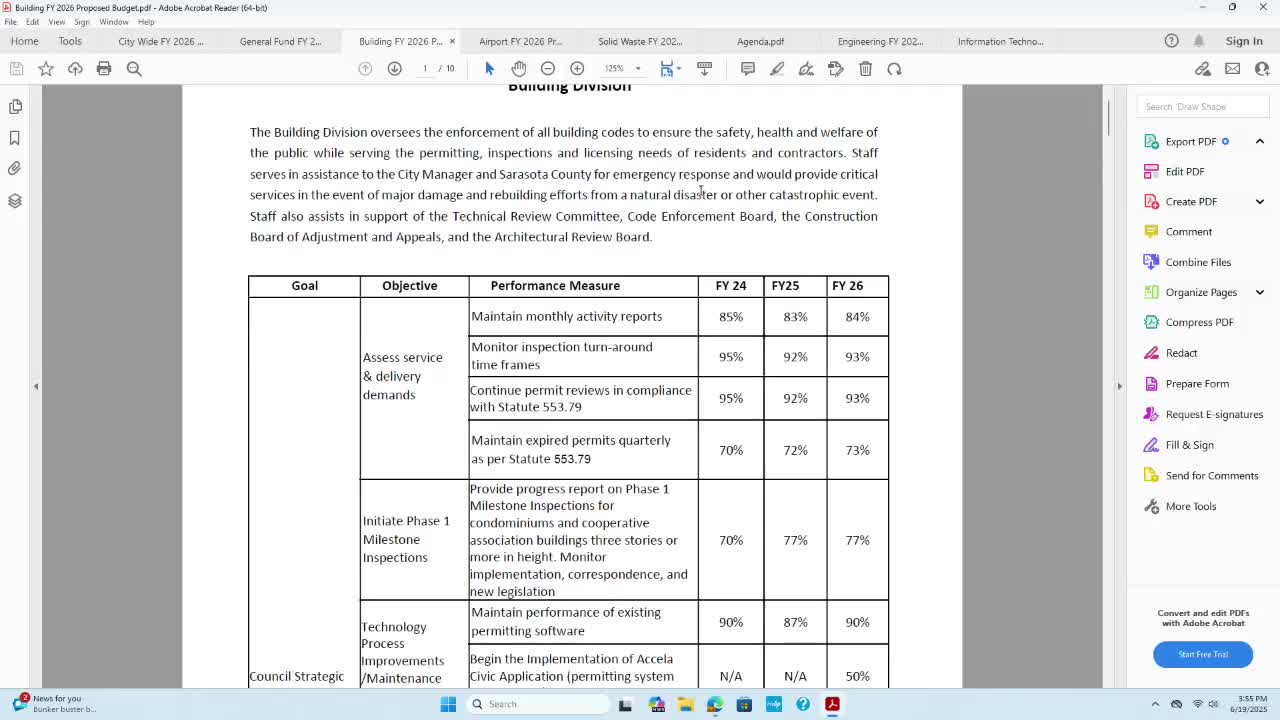Open File Explorer from the taskbar
The height and width of the screenshot is (720, 1280).
686,704
